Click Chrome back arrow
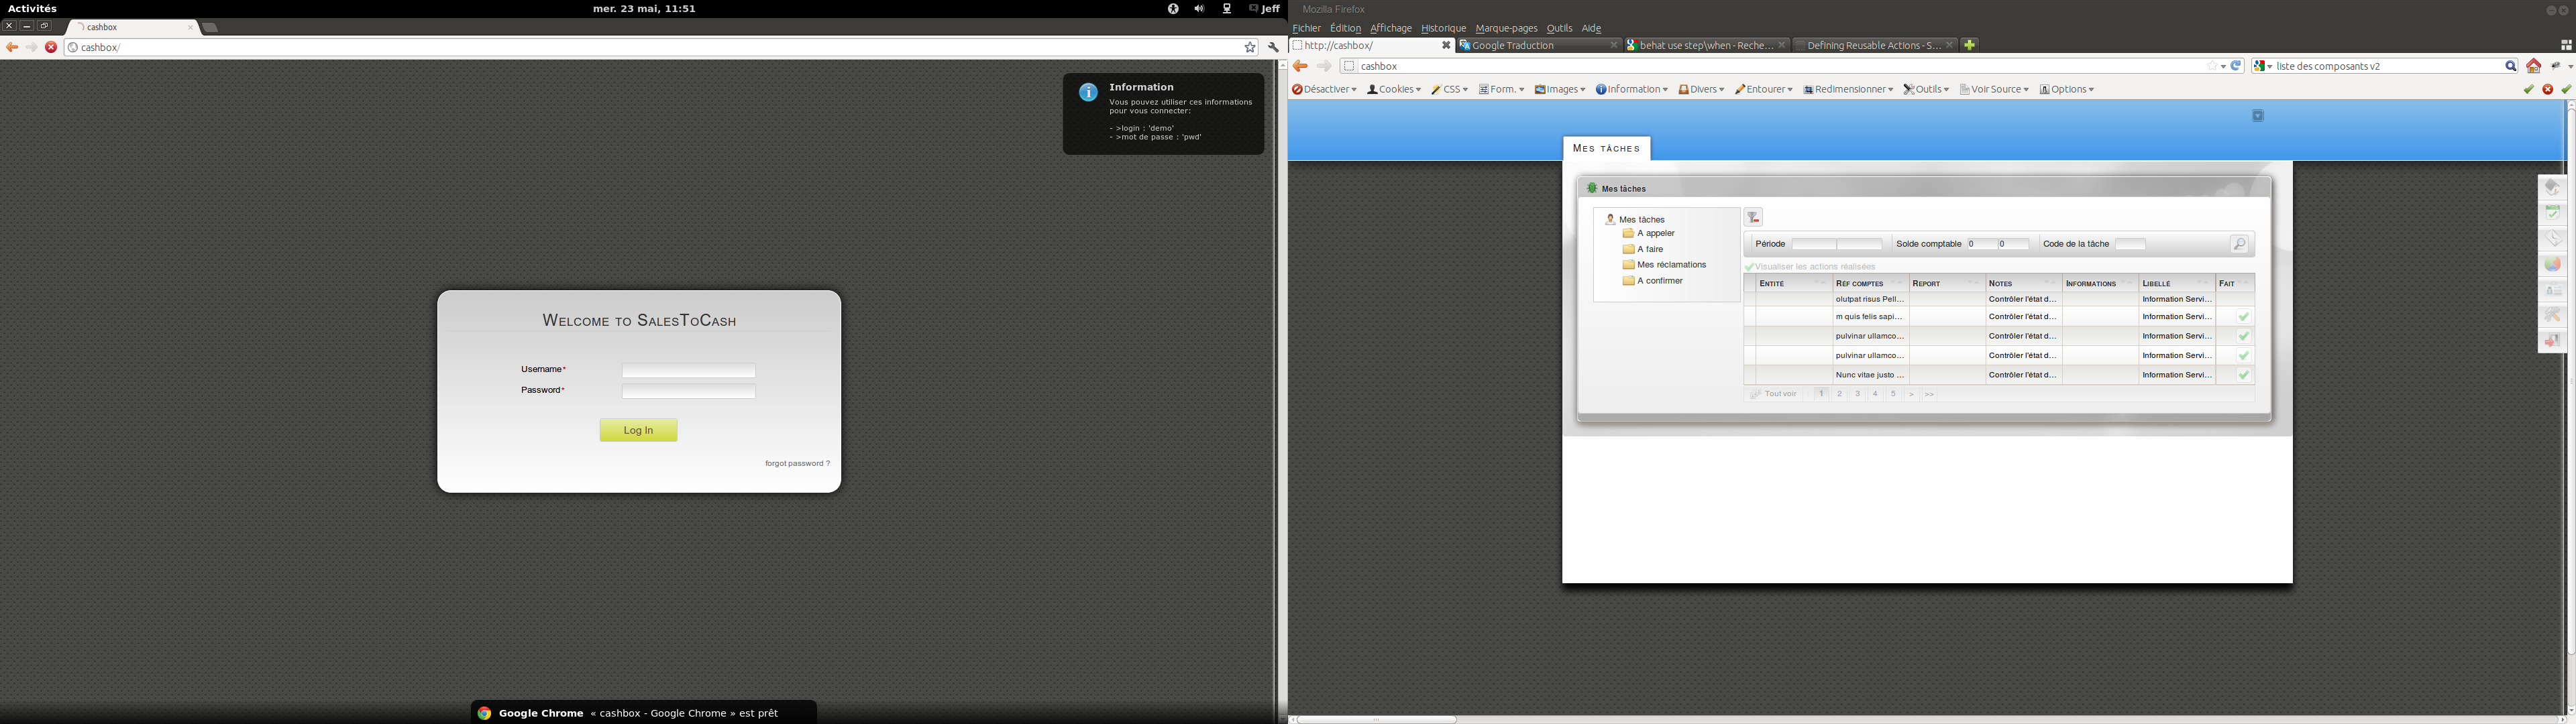 click(x=12, y=48)
